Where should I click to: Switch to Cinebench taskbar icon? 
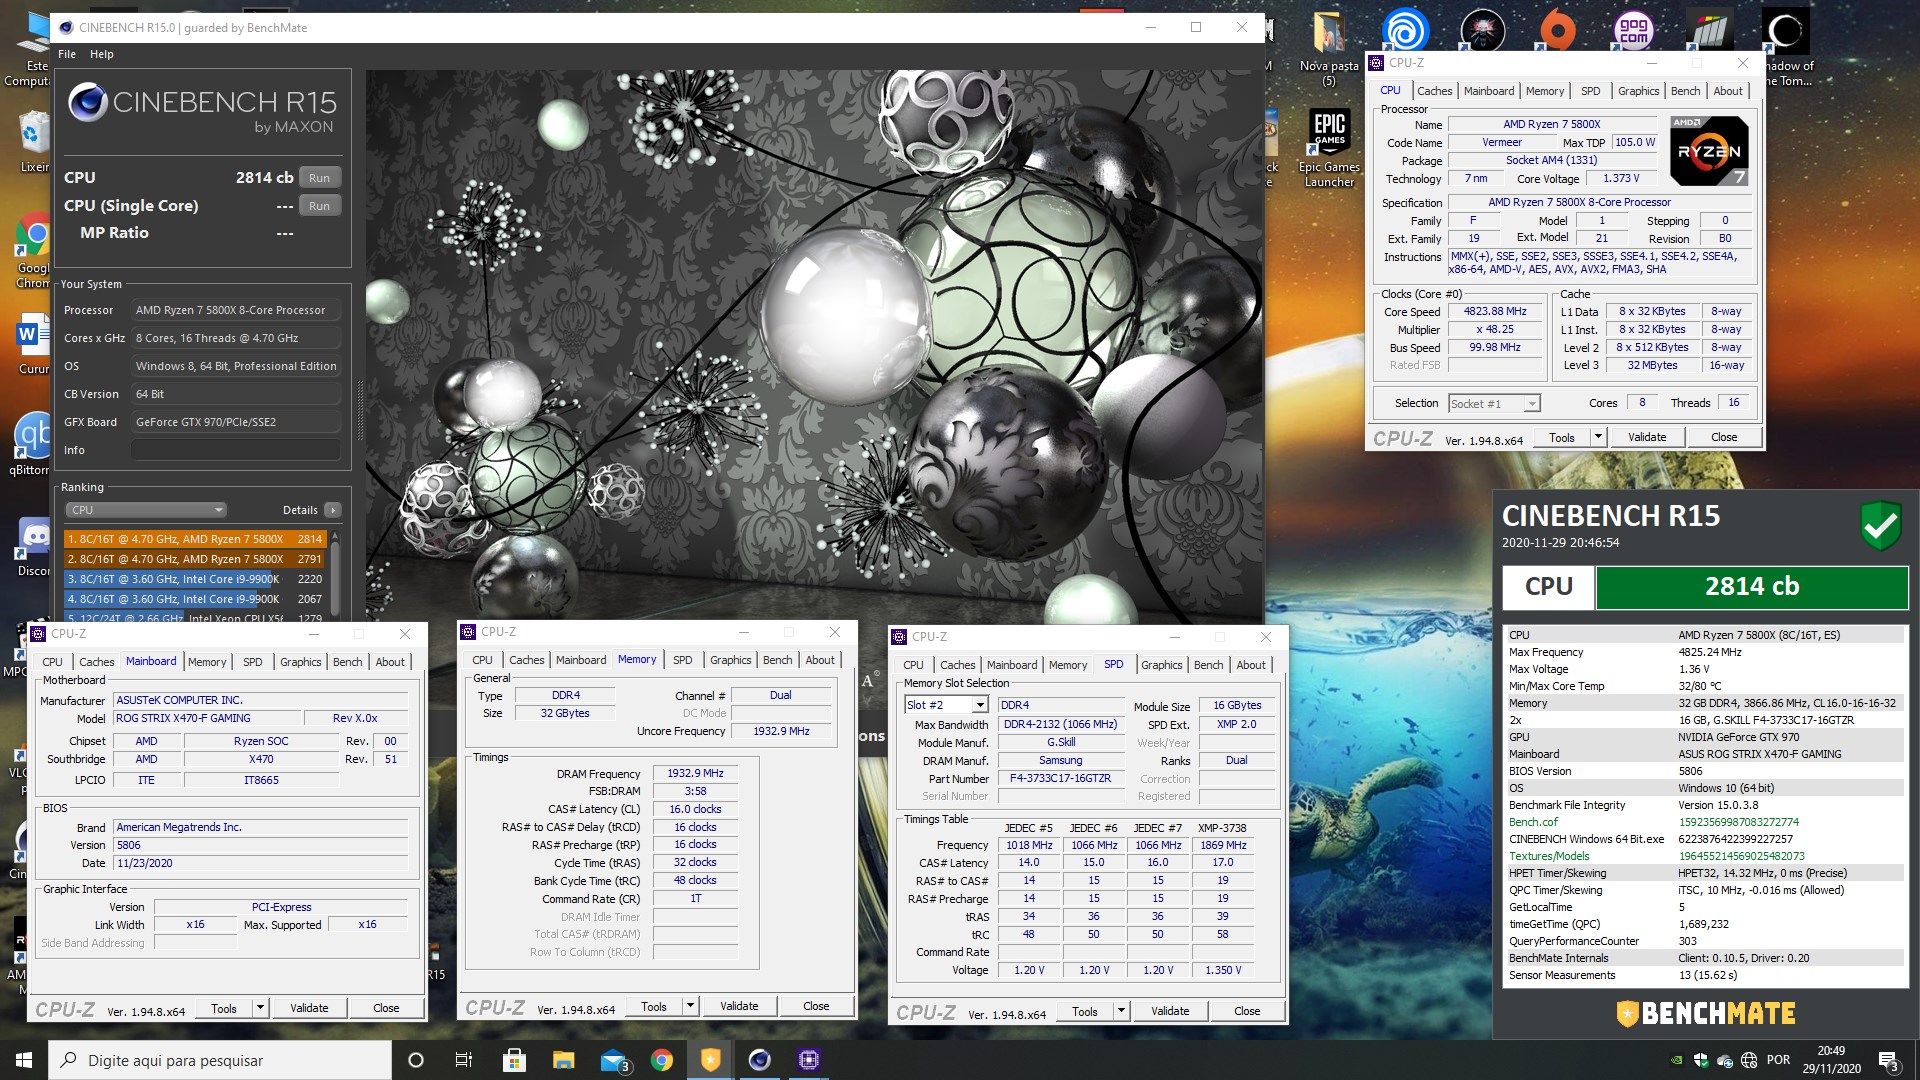(759, 1060)
